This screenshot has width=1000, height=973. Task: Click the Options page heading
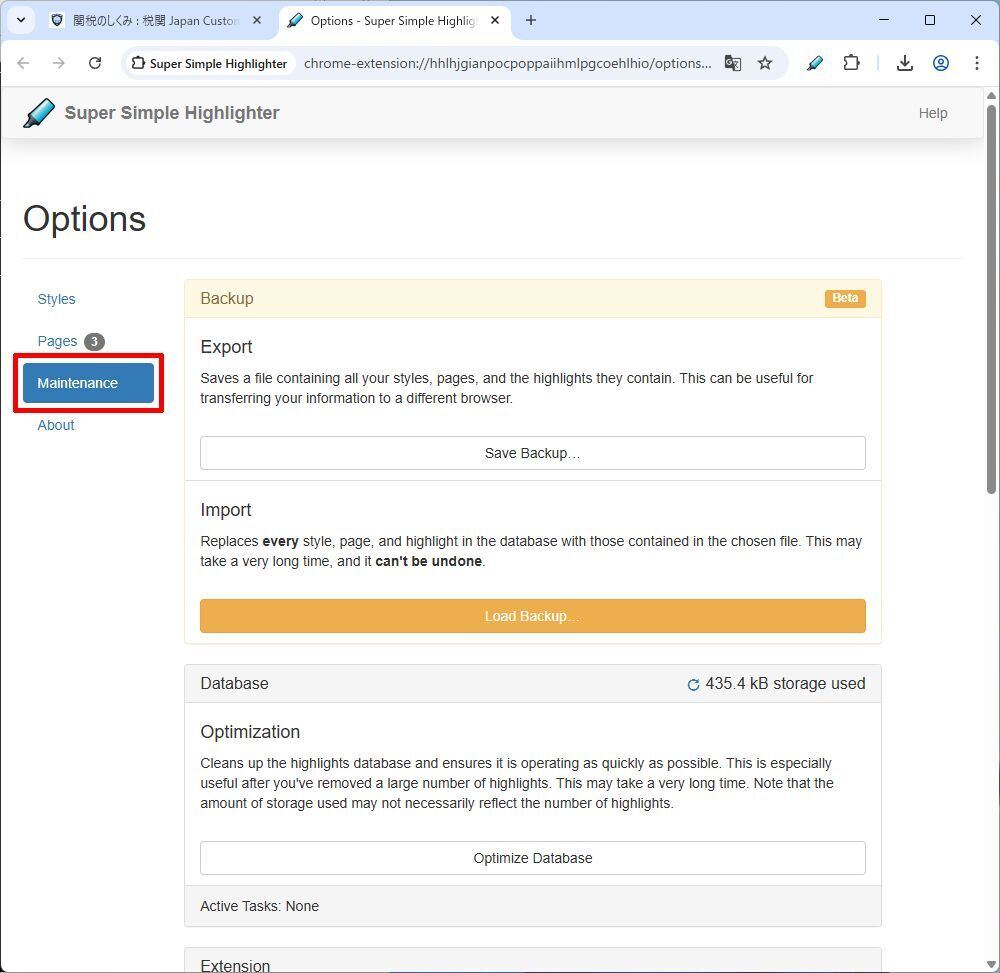[x=84, y=219]
